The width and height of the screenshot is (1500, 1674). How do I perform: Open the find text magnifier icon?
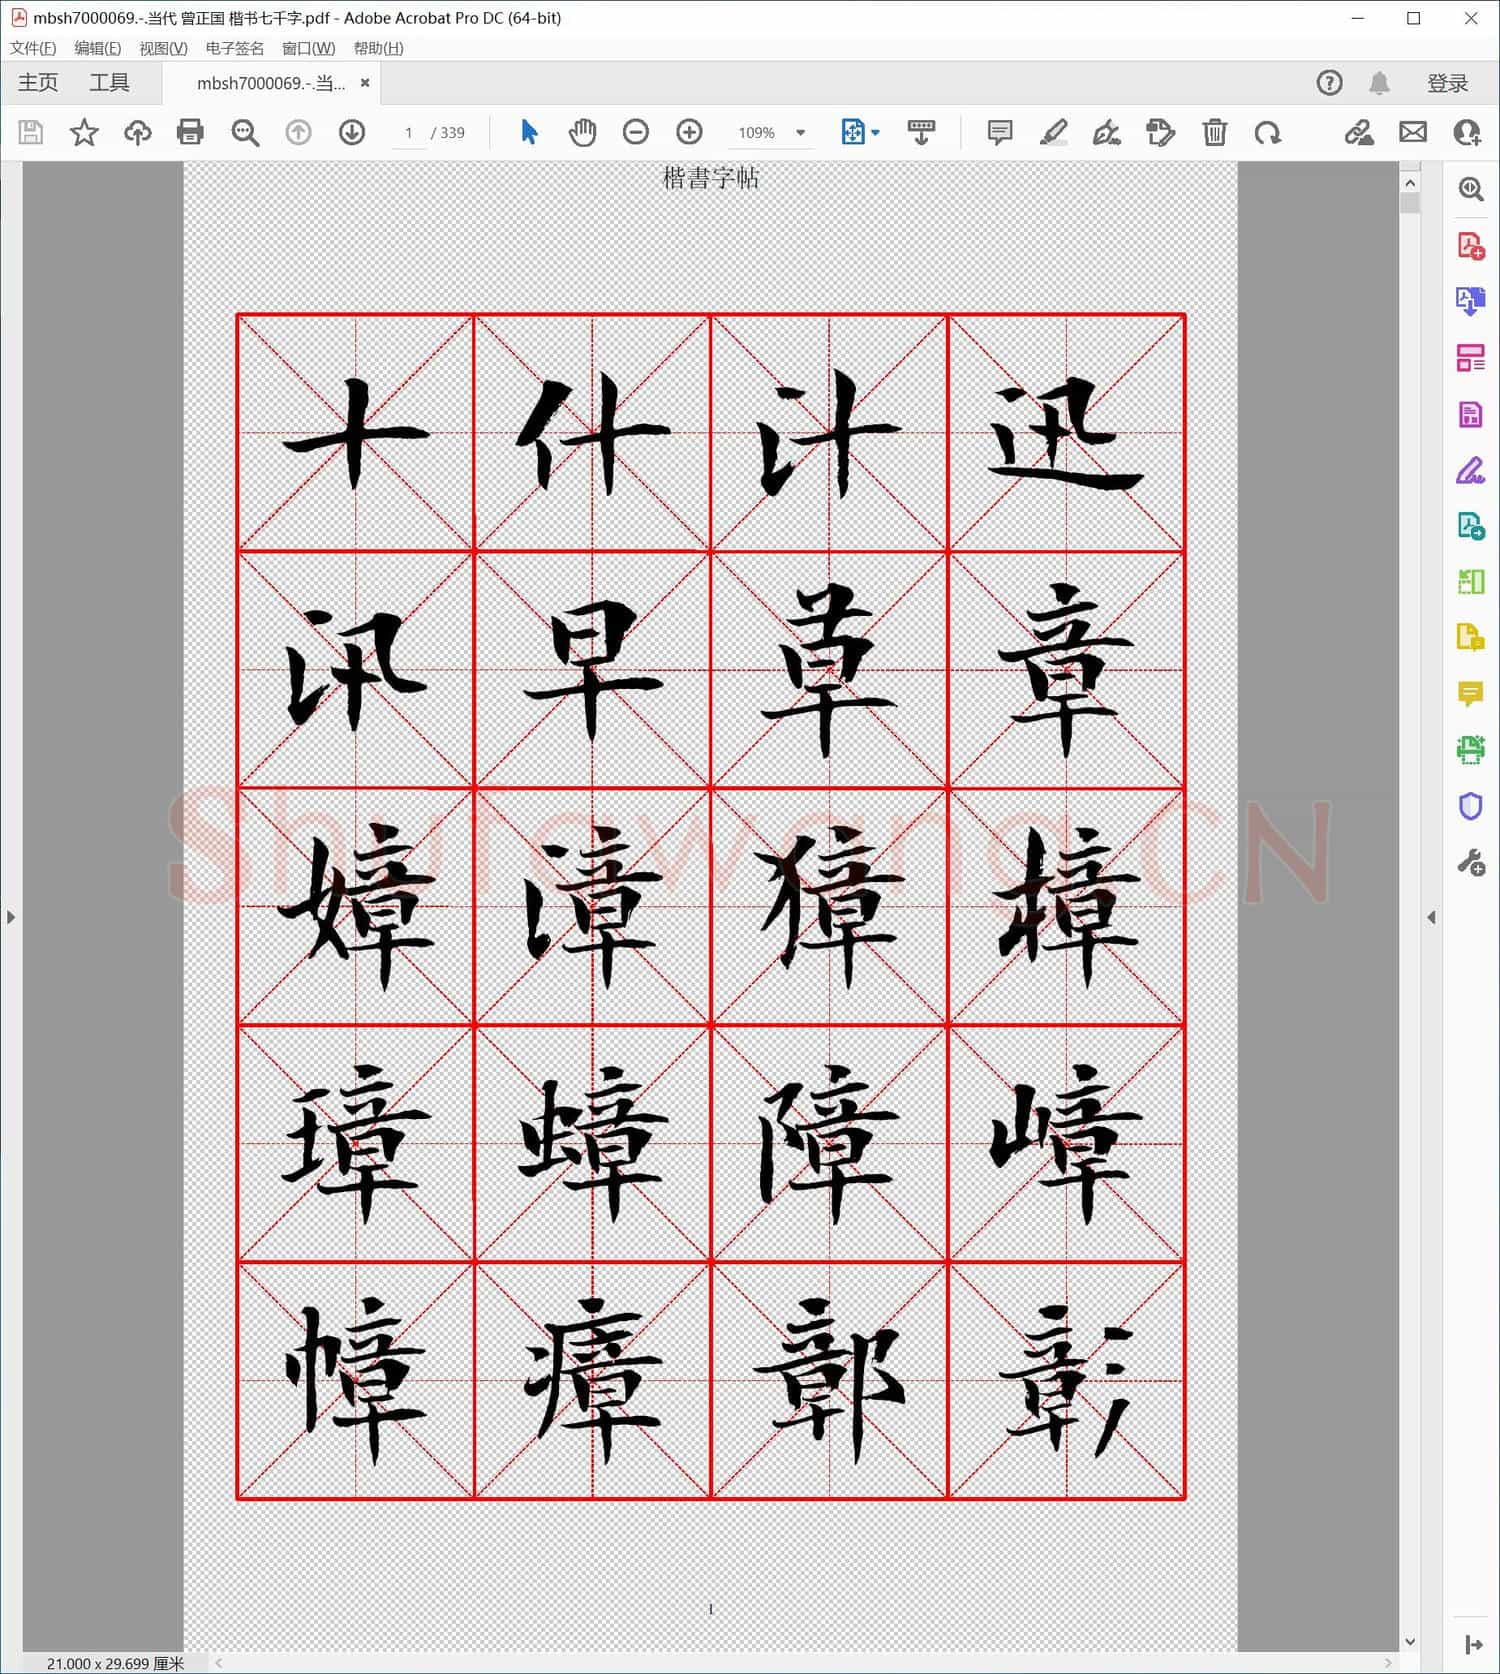click(x=245, y=132)
